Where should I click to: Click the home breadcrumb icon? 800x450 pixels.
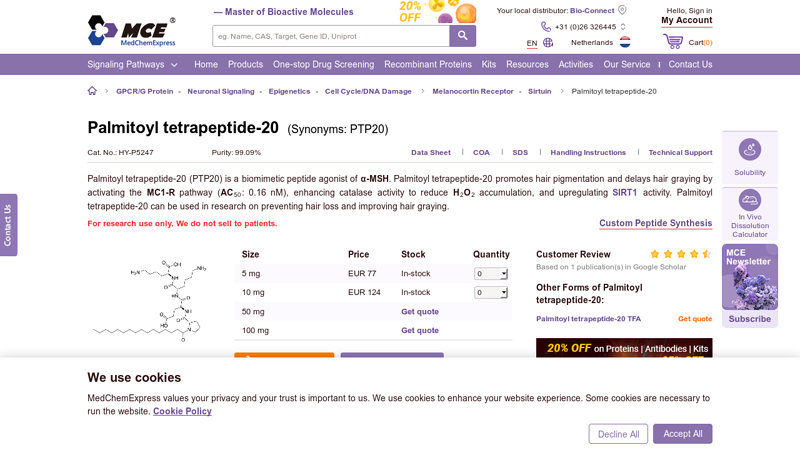click(x=92, y=91)
